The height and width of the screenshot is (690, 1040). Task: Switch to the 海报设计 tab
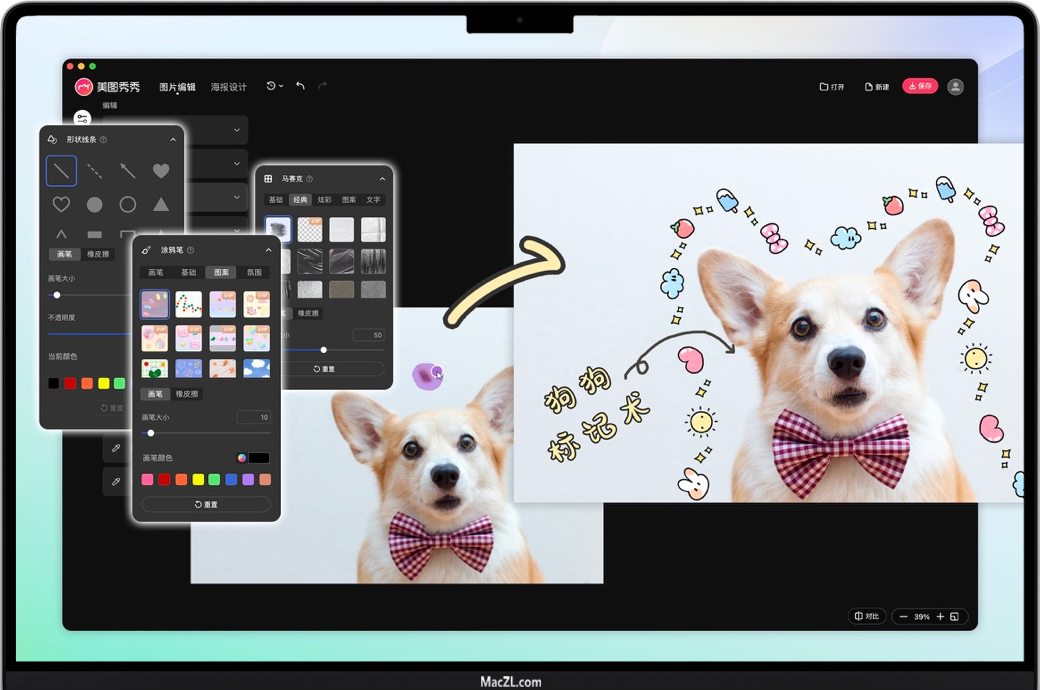click(x=228, y=87)
